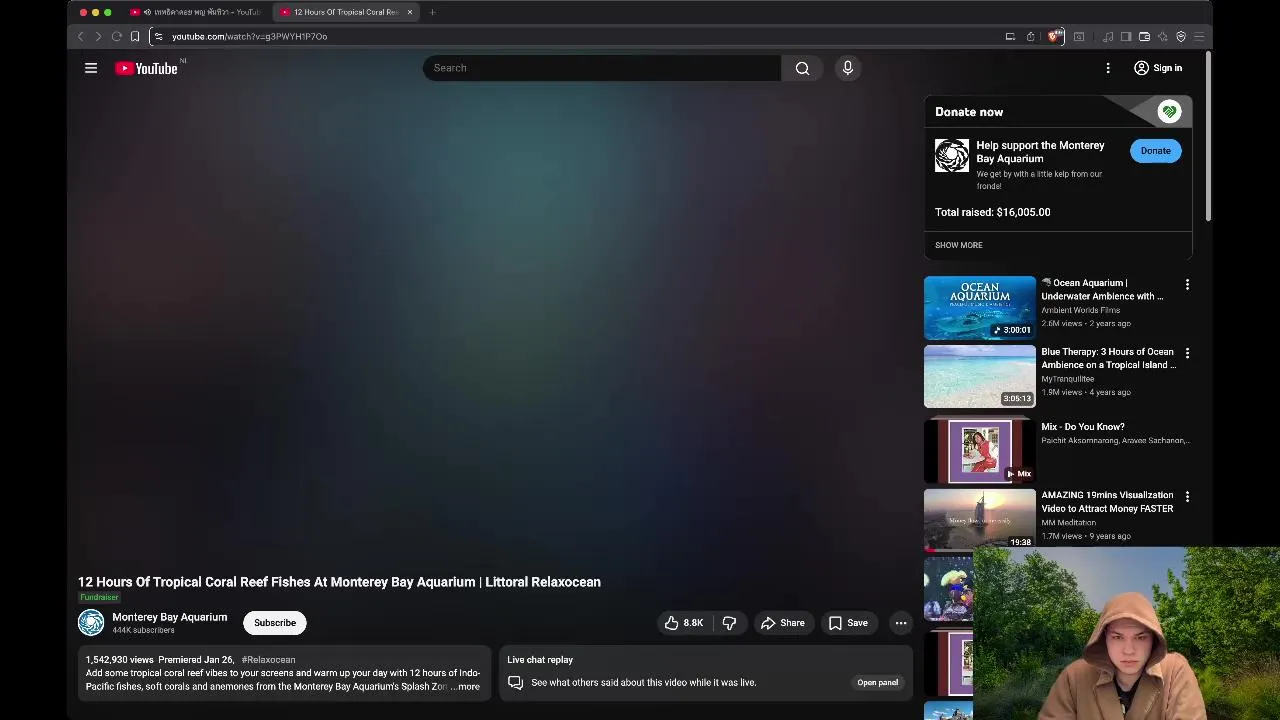Open Blue Therapy tropical island video thumbnail
1280x720 pixels.
(x=980, y=377)
